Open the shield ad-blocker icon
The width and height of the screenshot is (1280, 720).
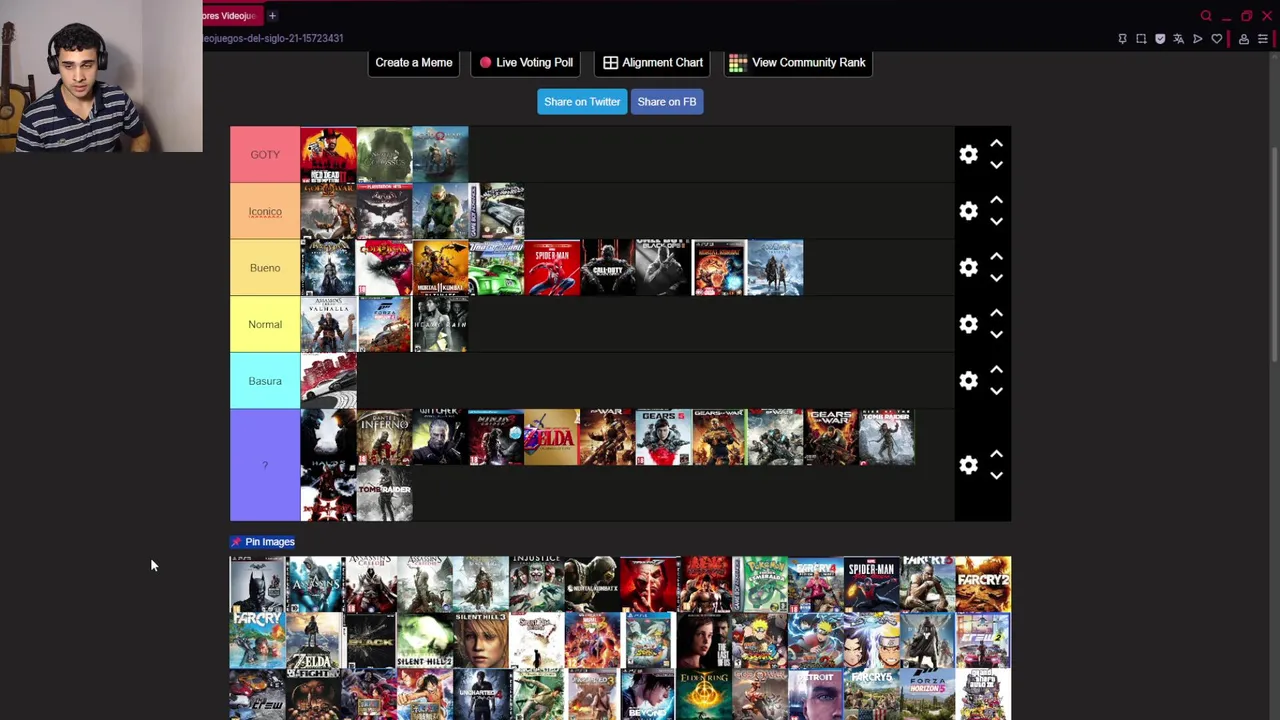[1160, 39]
